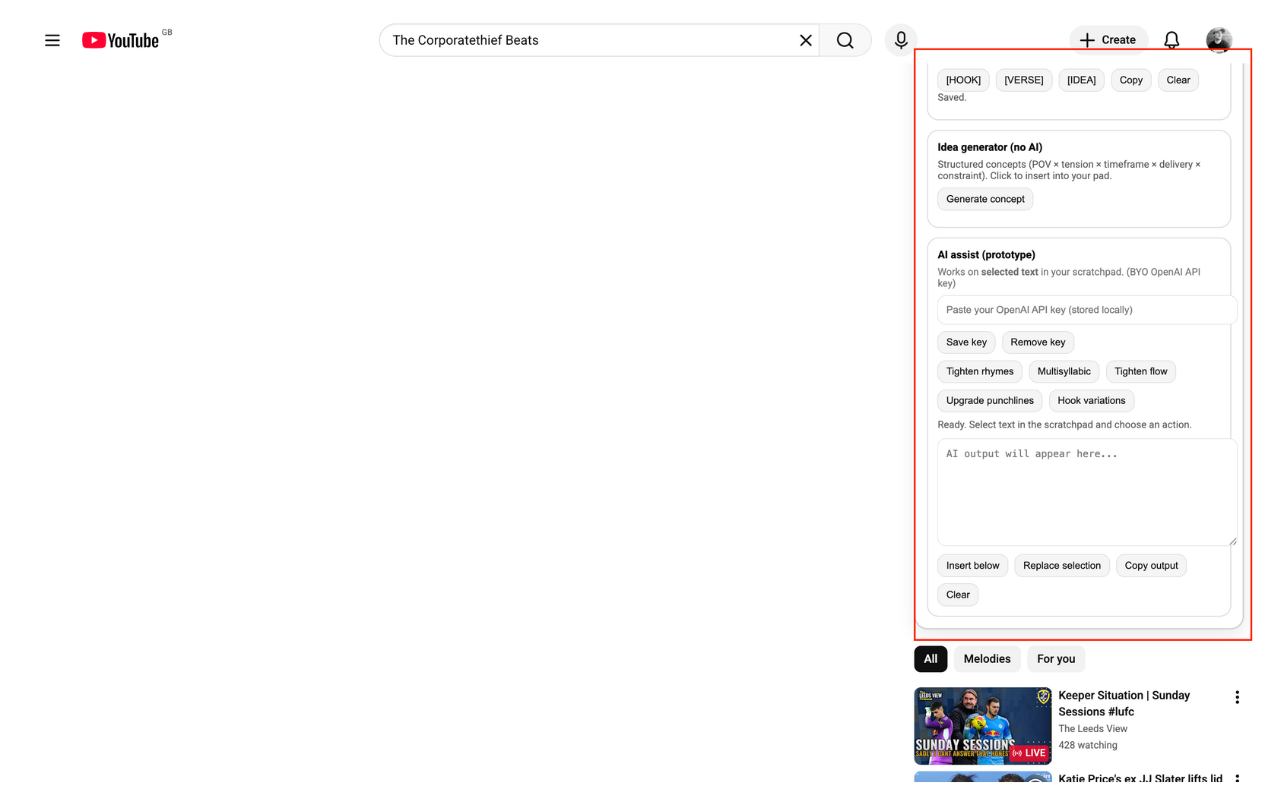This screenshot has width=1280, height=800.
Task: Insert the [VERSE] tag
Action: point(1024,80)
